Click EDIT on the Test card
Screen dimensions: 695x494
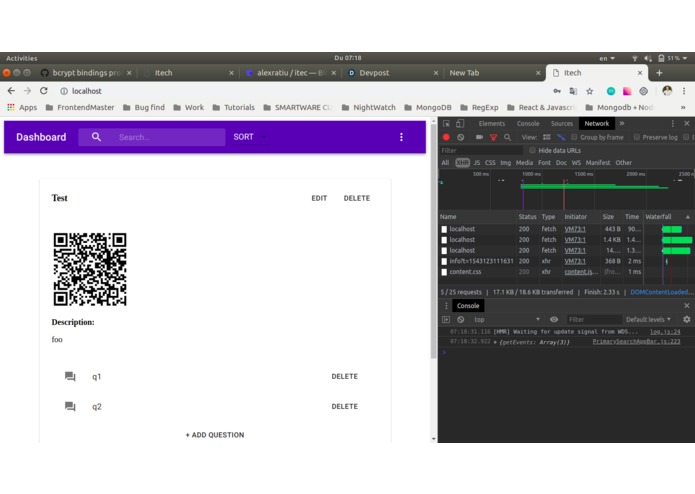click(x=319, y=198)
